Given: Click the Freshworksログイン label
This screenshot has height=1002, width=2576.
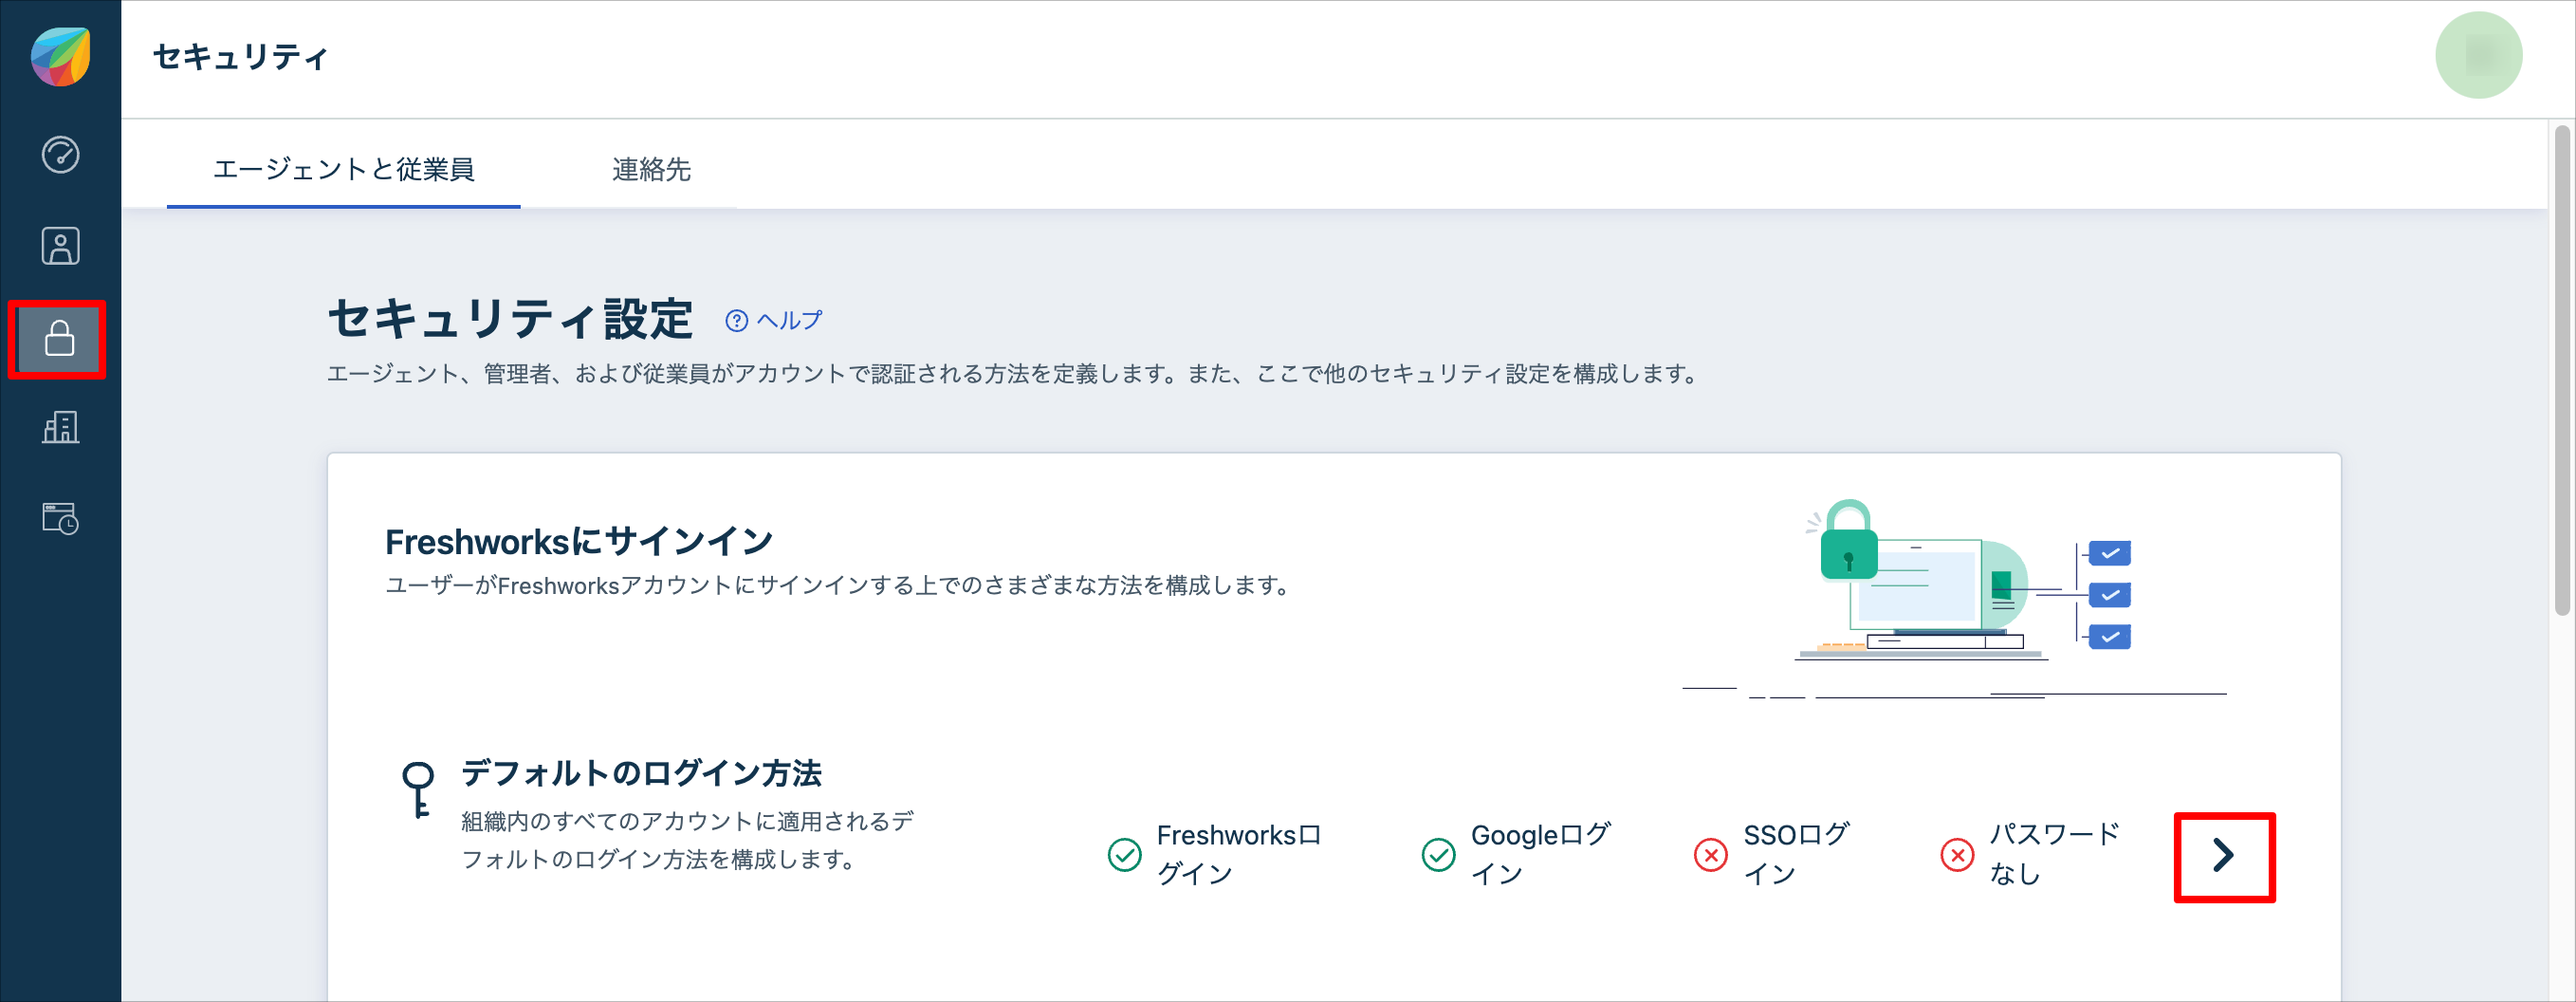Looking at the screenshot, I should point(1239,854).
